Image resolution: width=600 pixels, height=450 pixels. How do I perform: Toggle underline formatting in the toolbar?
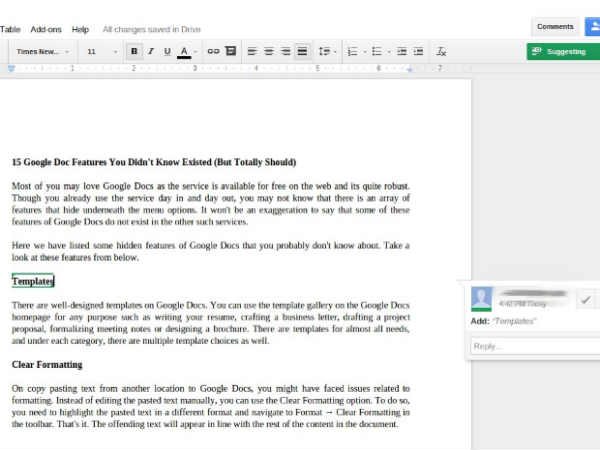point(167,51)
